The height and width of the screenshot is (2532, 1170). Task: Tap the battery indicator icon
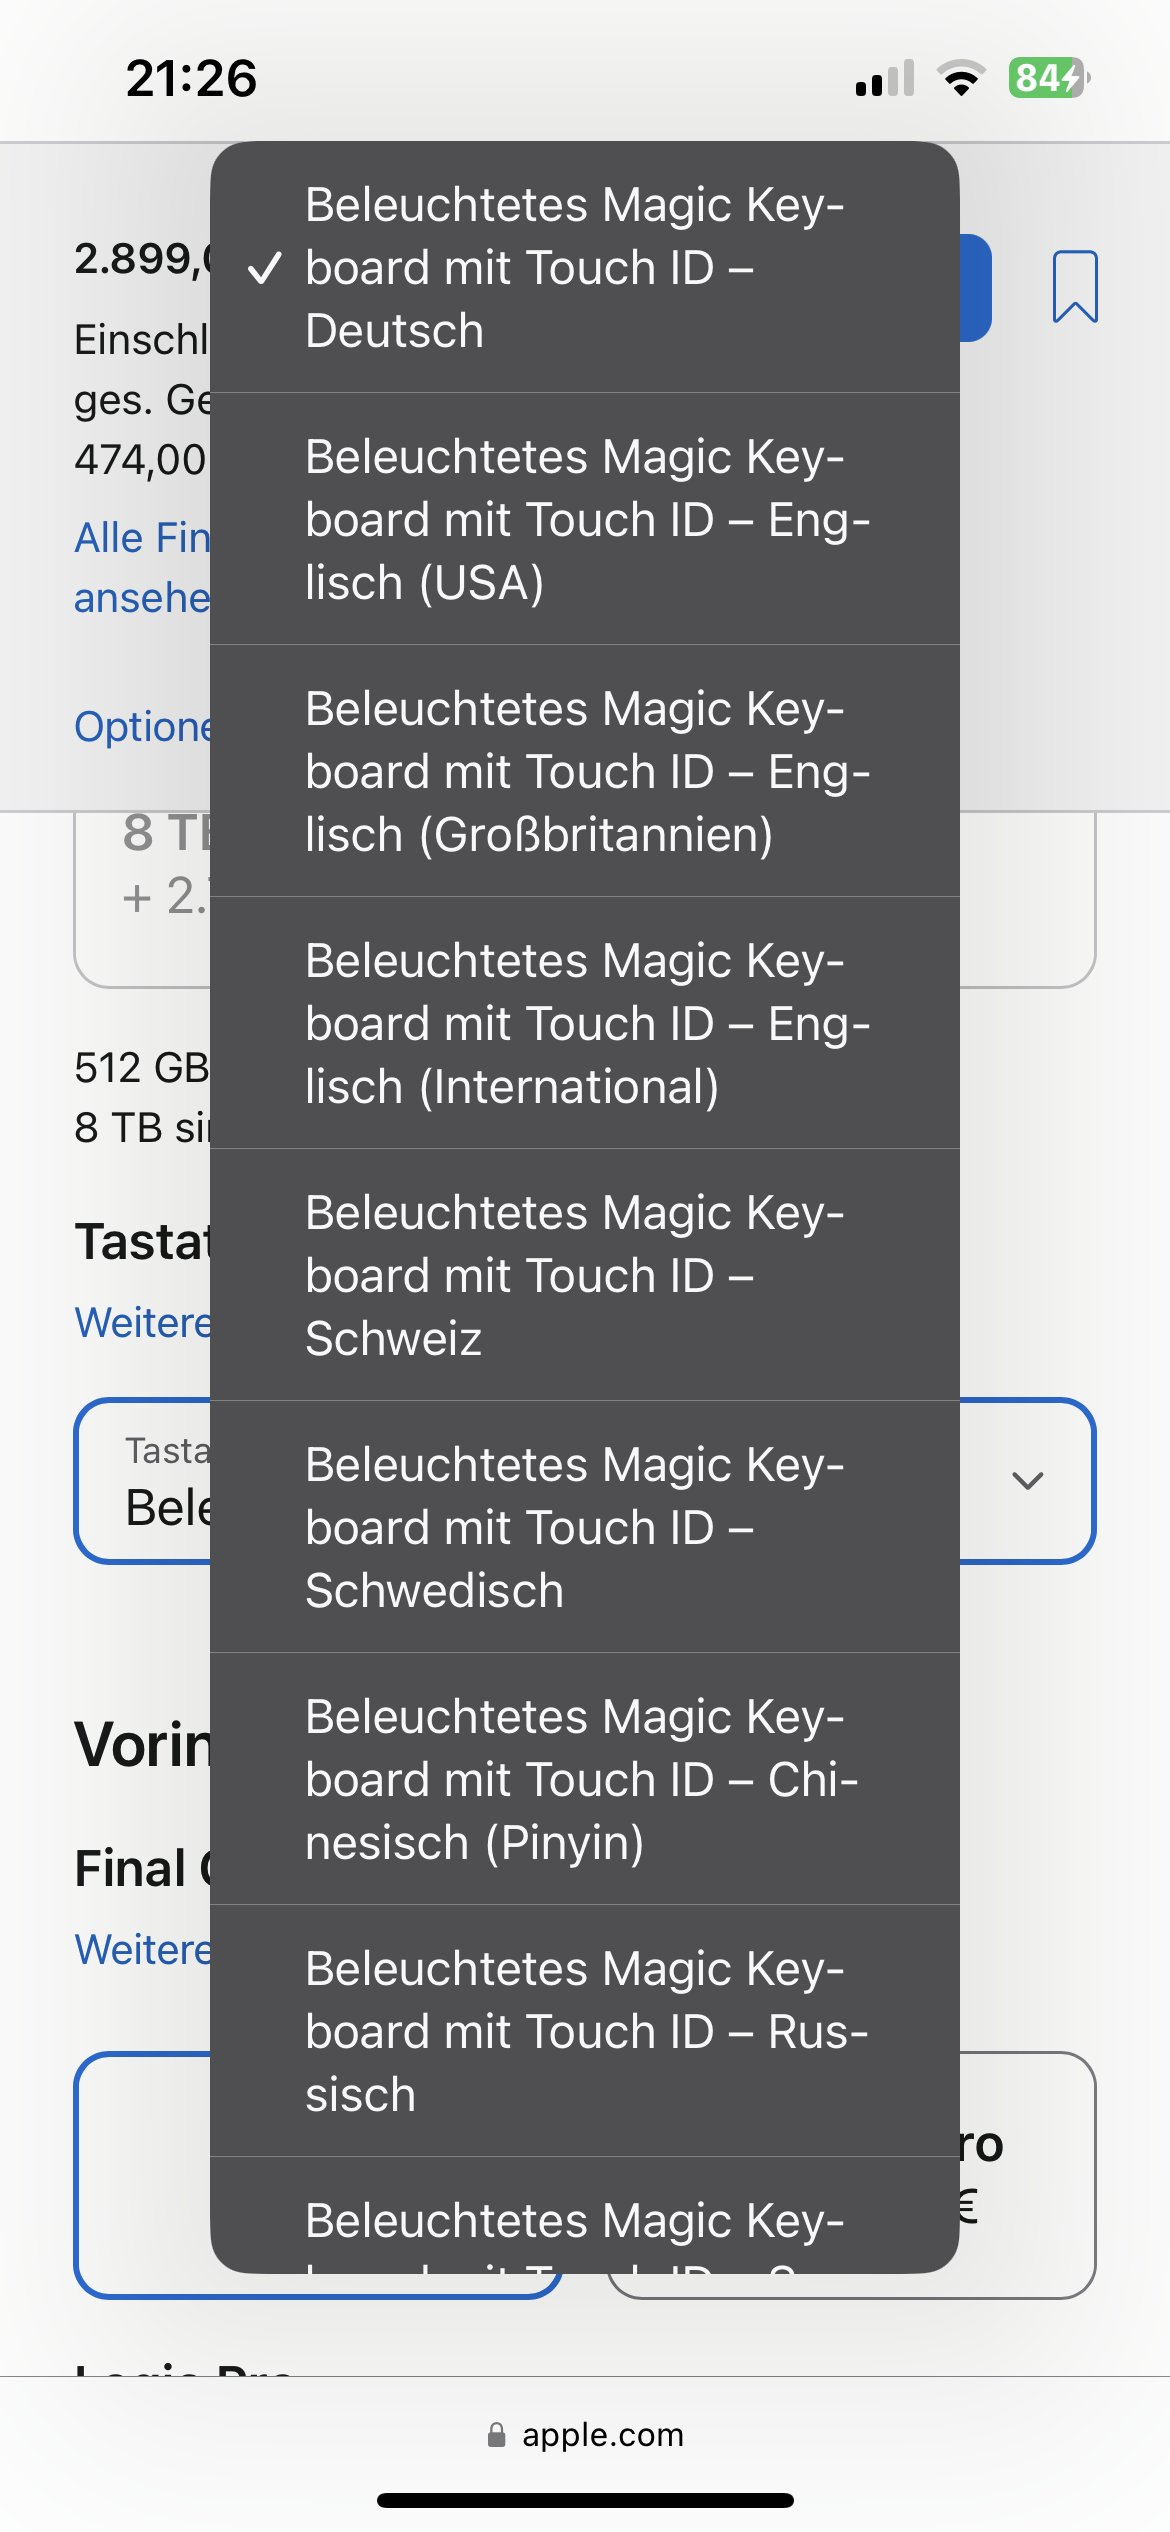pyautogui.click(x=1048, y=78)
